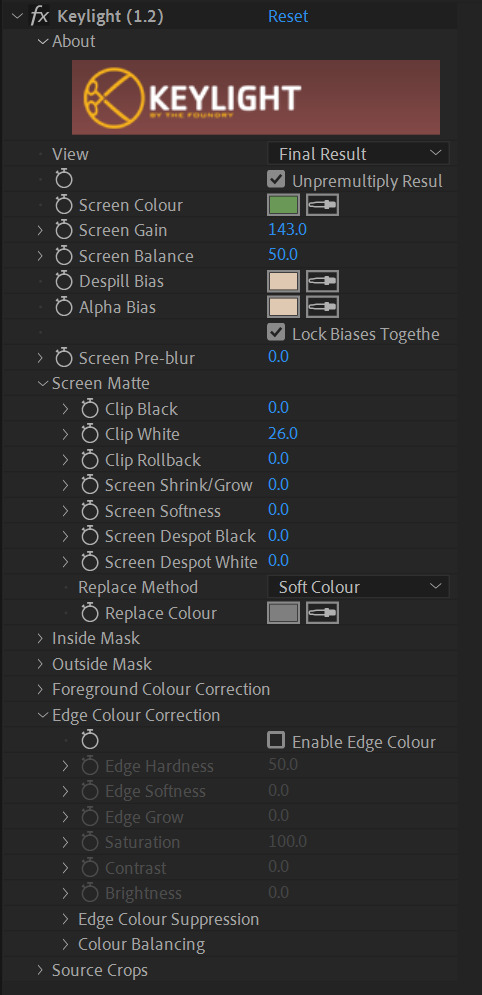Click the Screen Gain value 143.0

[x=287, y=230]
